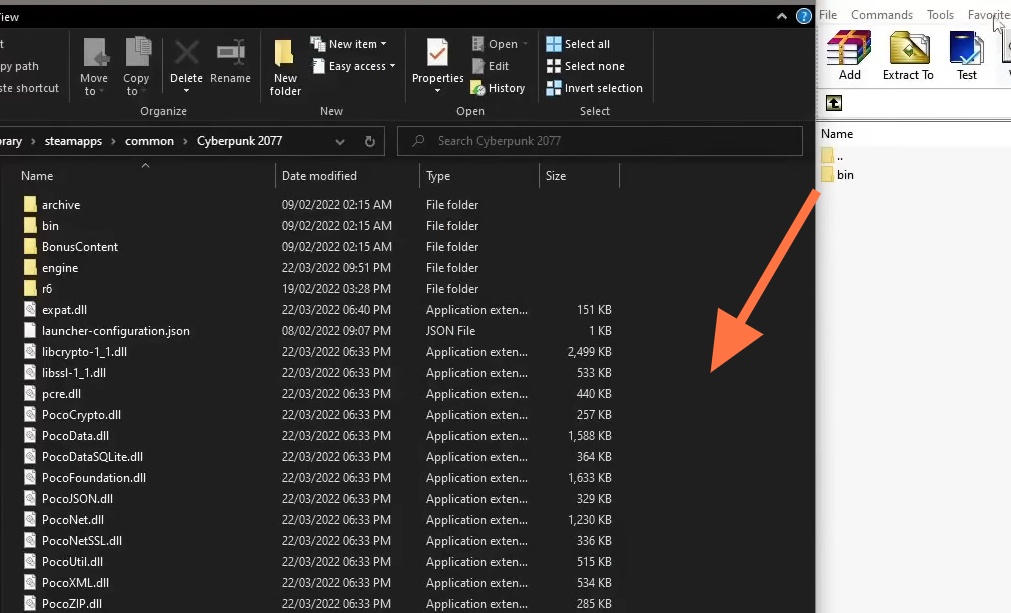Open the WinRAR Tools menu
Image resolution: width=1011 pixels, height=613 pixels.
pyautogui.click(x=940, y=15)
